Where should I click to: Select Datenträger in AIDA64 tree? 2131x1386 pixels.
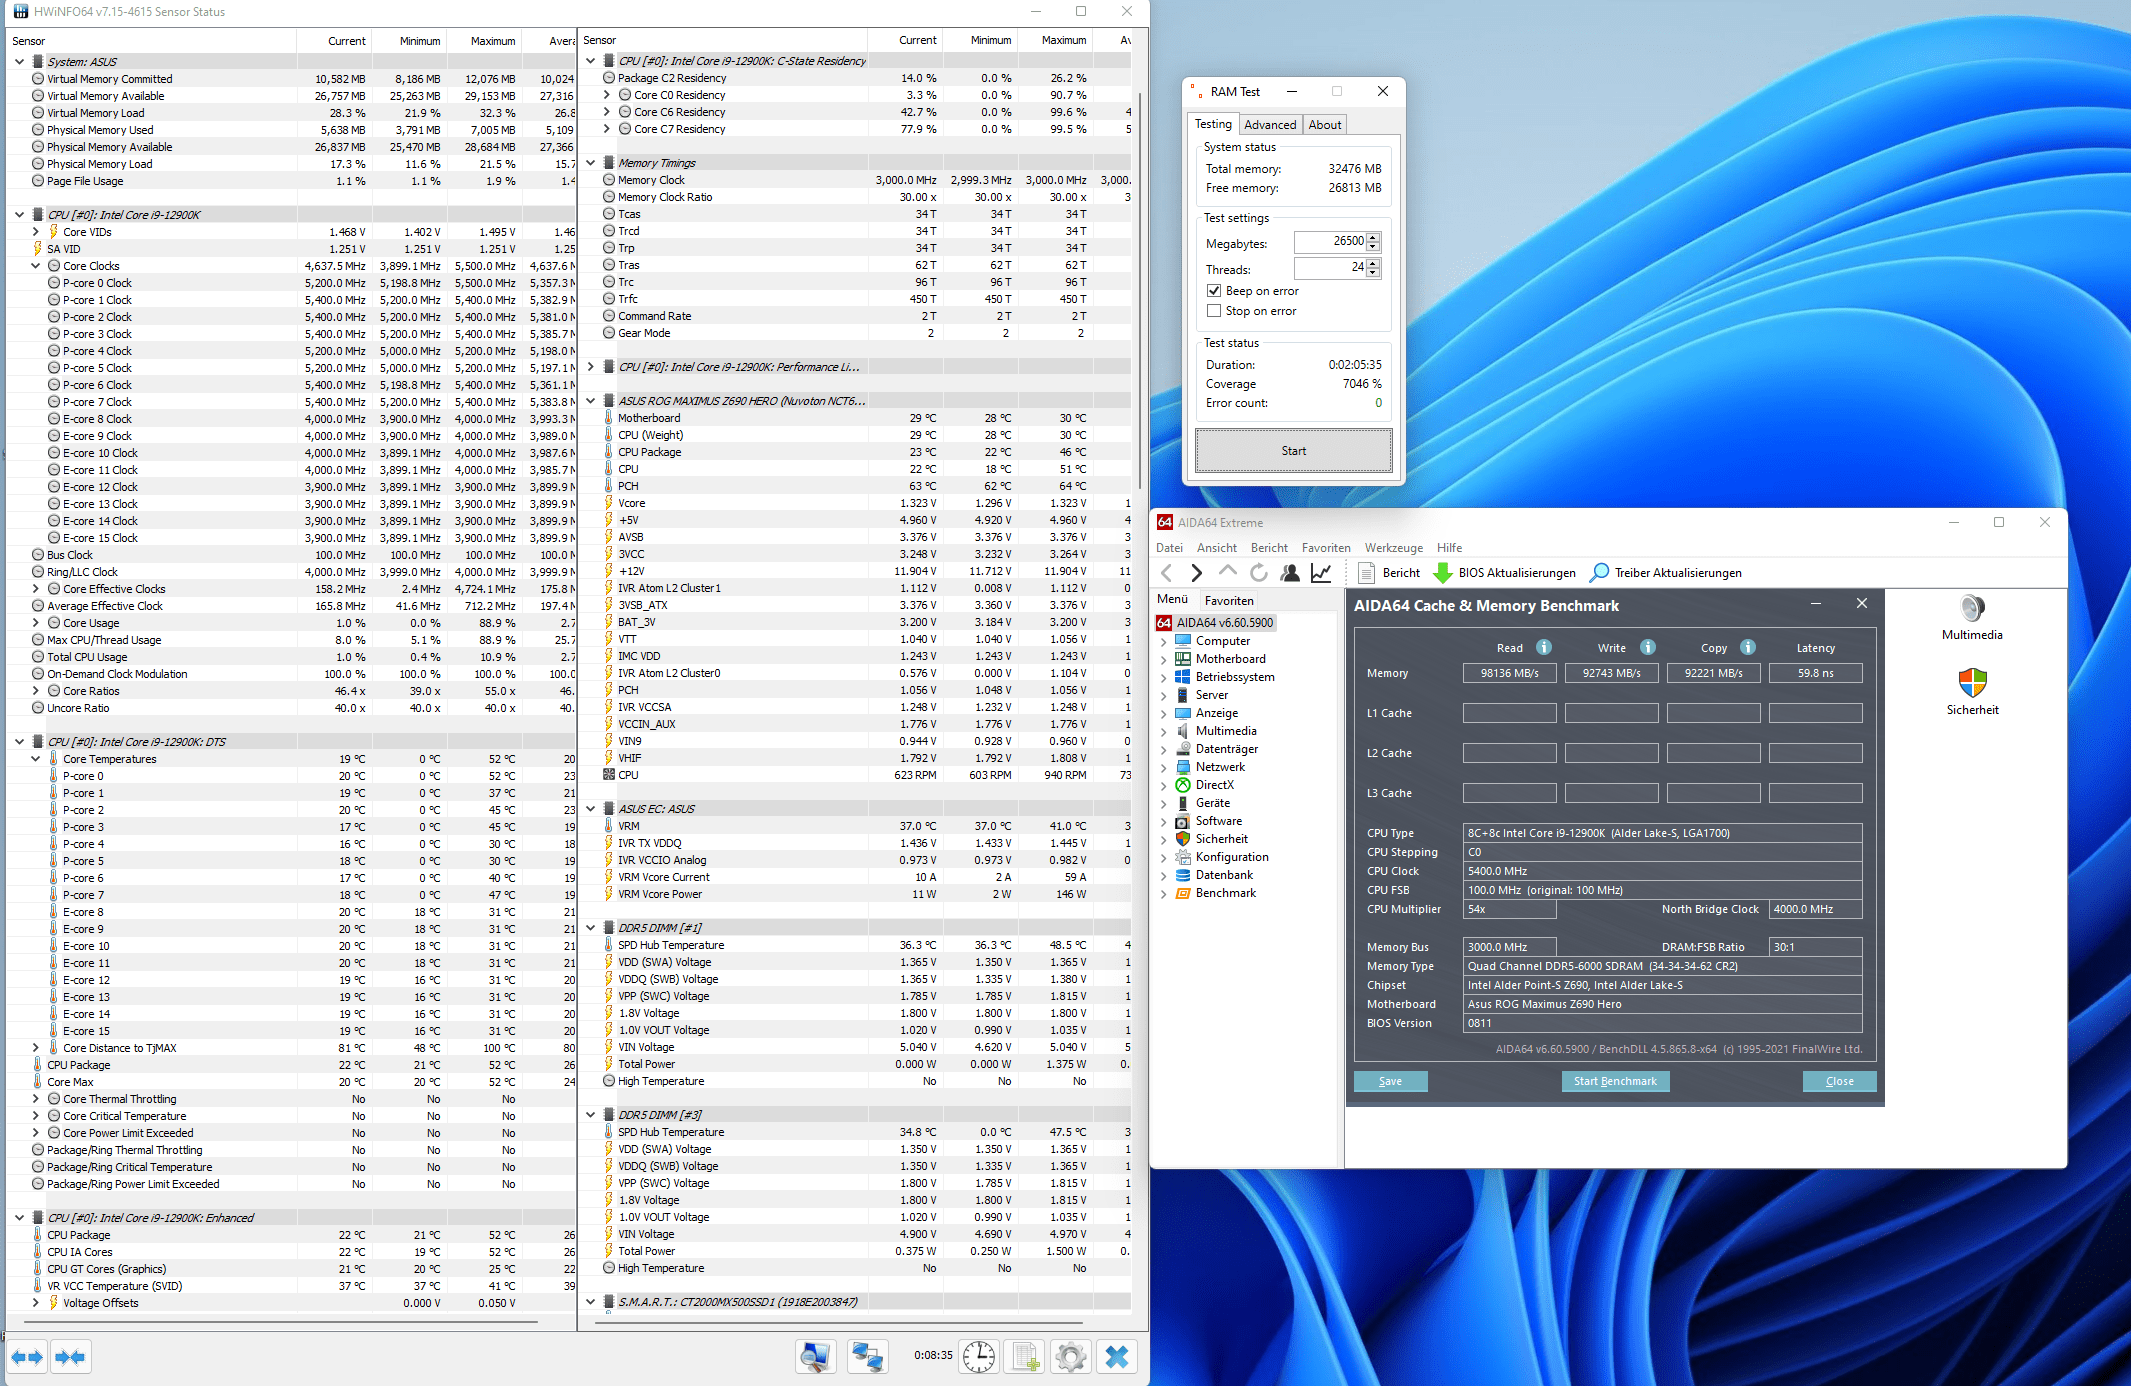pos(1226,749)
